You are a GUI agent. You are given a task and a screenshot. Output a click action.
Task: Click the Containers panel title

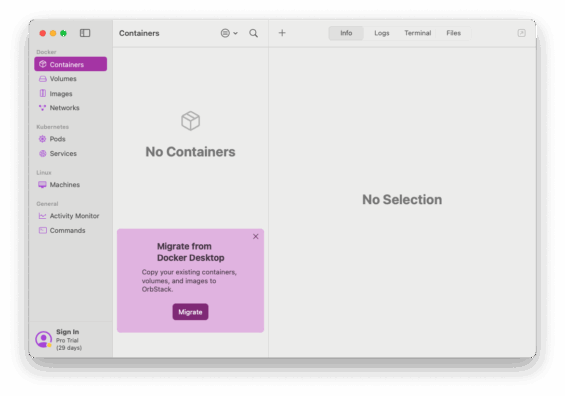point(139,33)
